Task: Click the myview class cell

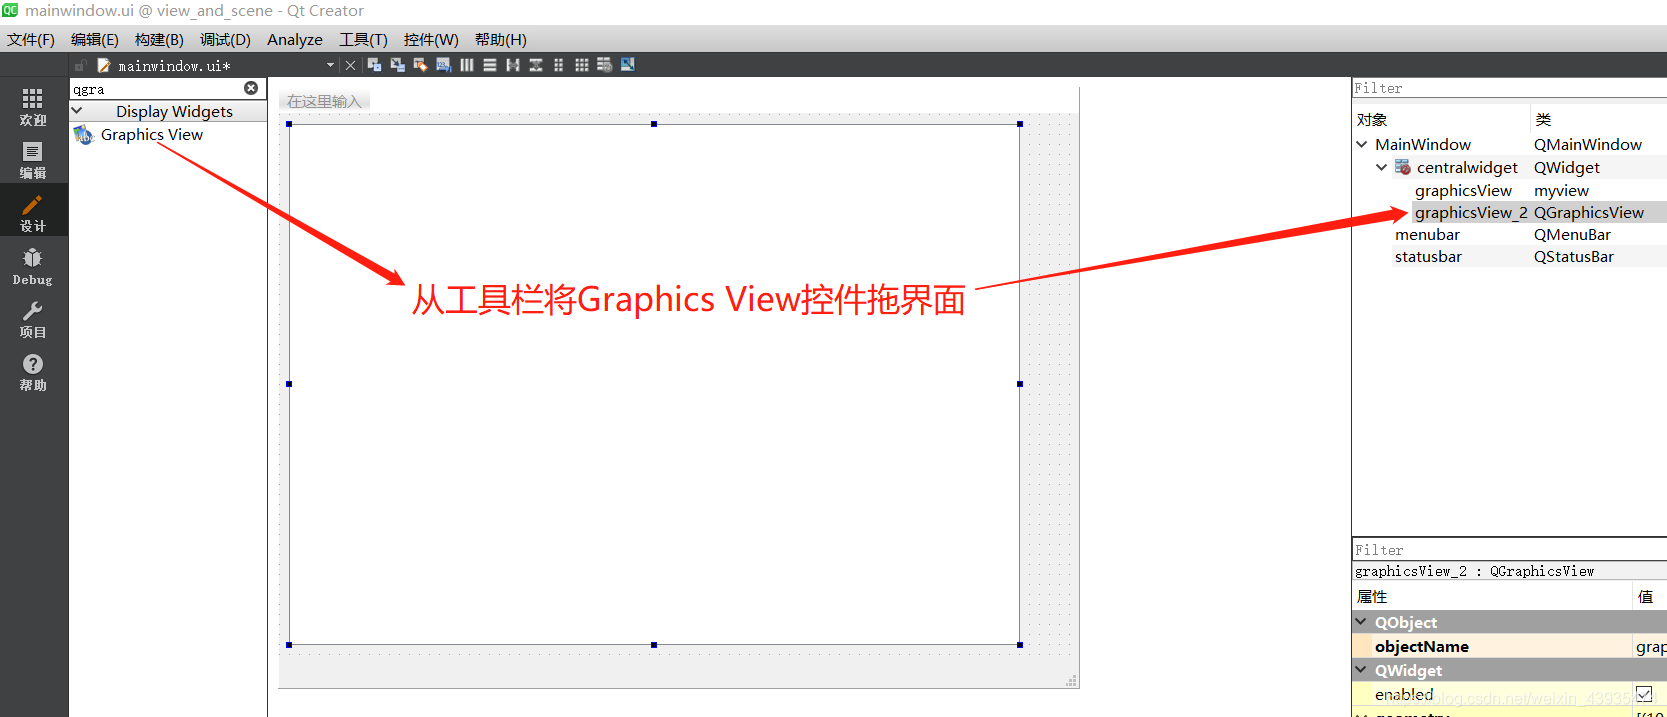Action: (x=1561, y=190)
